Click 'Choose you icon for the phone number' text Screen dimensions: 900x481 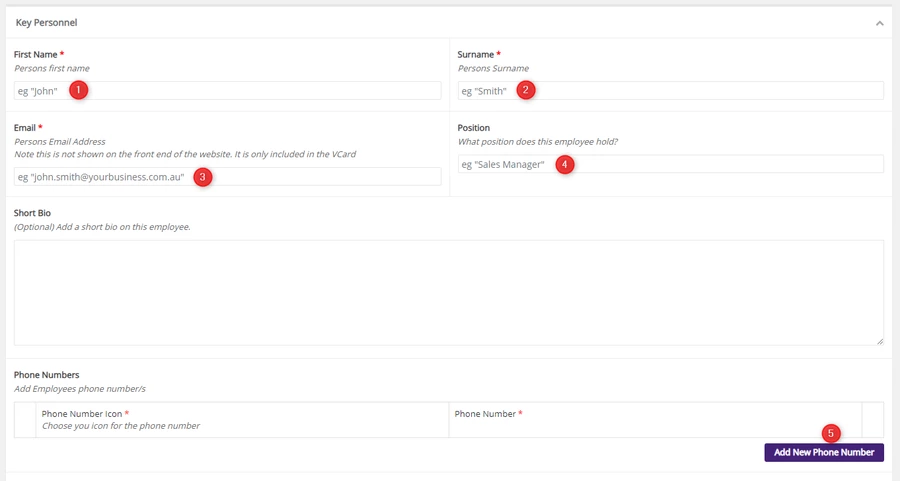coord(121,426)
